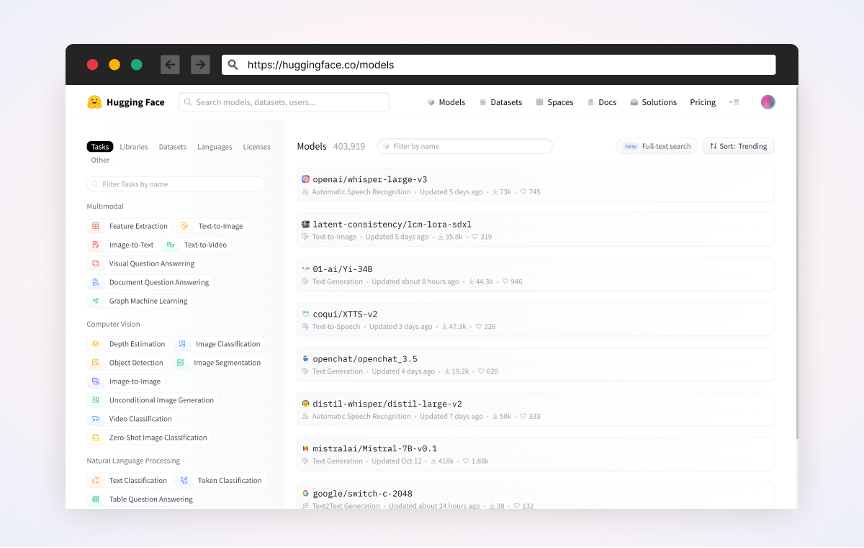Open openchat/openchat_3.5 model
The width and height of the screenshot is (864, 548).
pos(535,364)
